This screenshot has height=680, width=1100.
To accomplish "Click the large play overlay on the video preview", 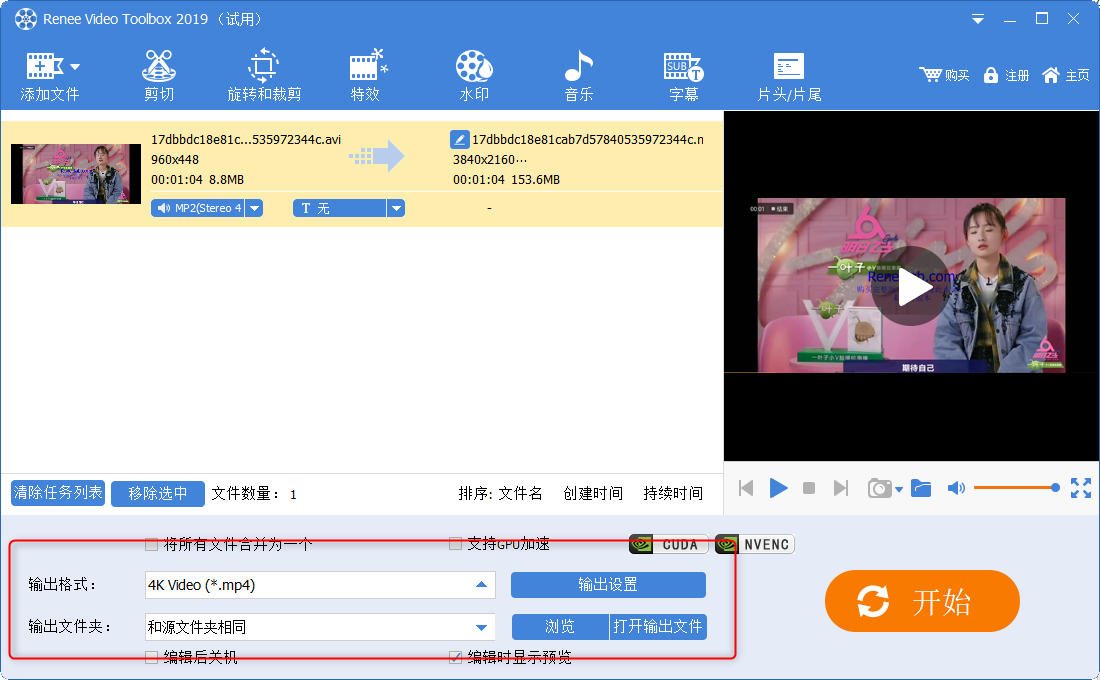I will point(911,286).
